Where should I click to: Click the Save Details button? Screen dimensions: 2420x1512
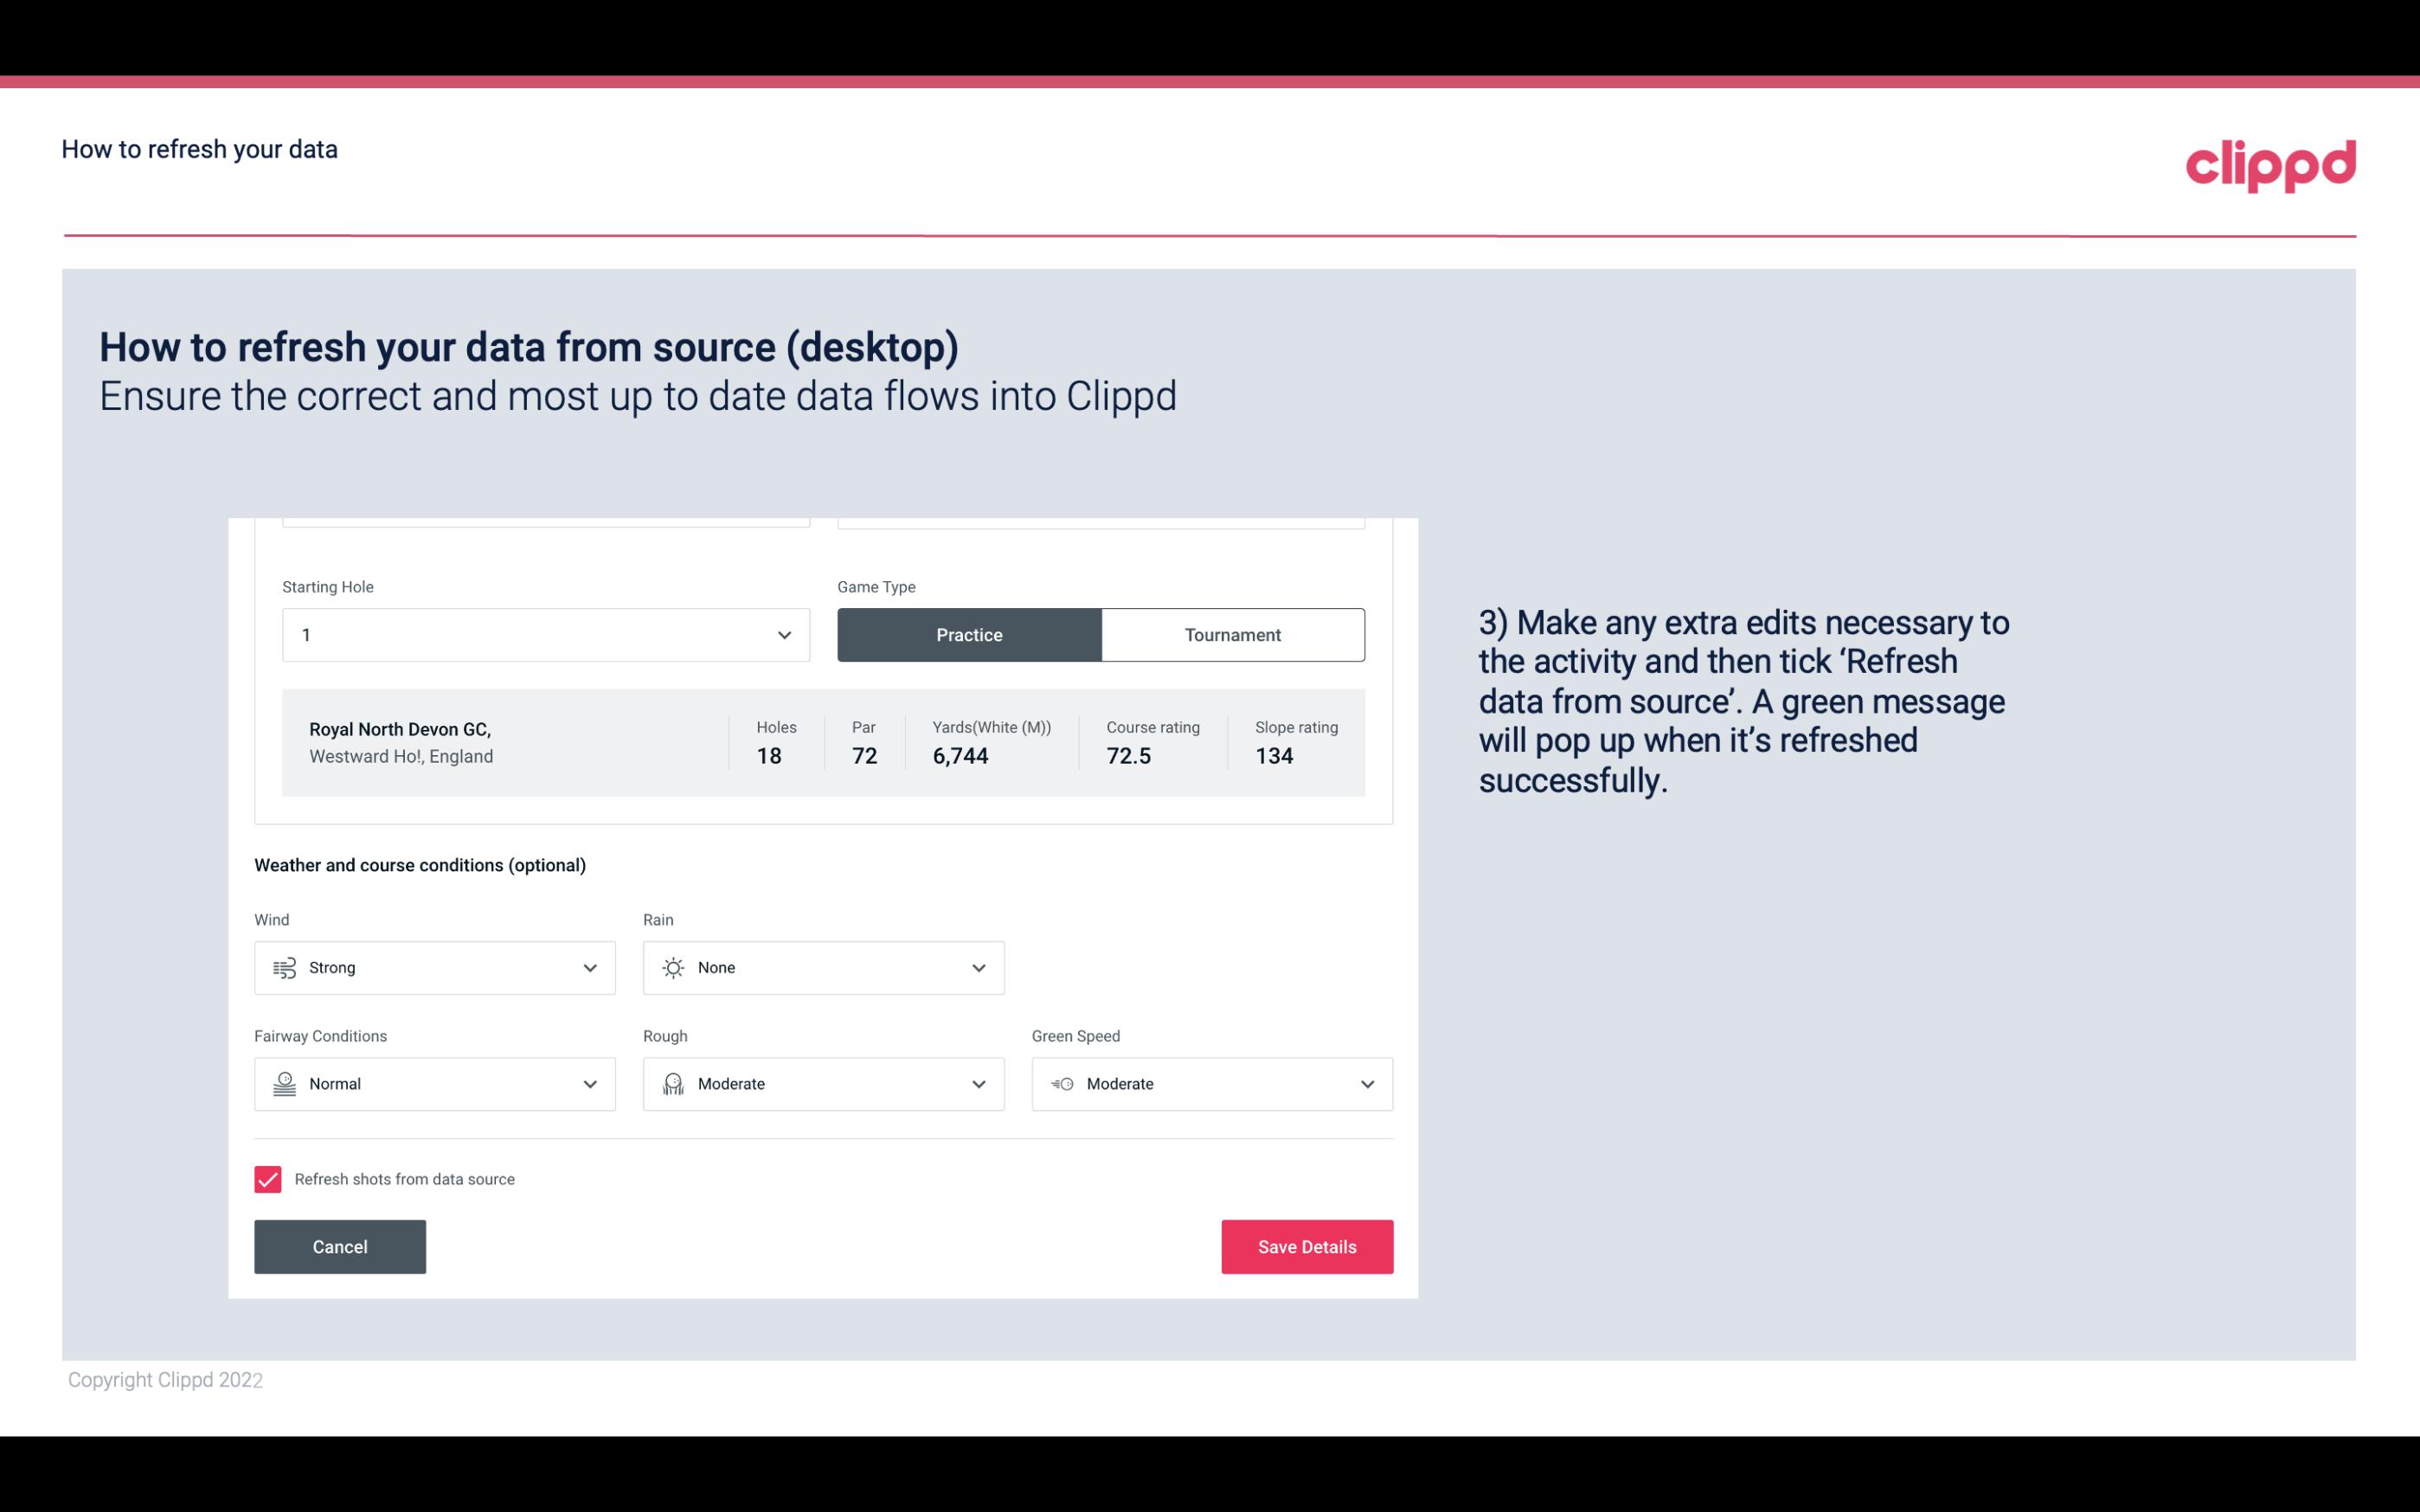point(1306,1246)
